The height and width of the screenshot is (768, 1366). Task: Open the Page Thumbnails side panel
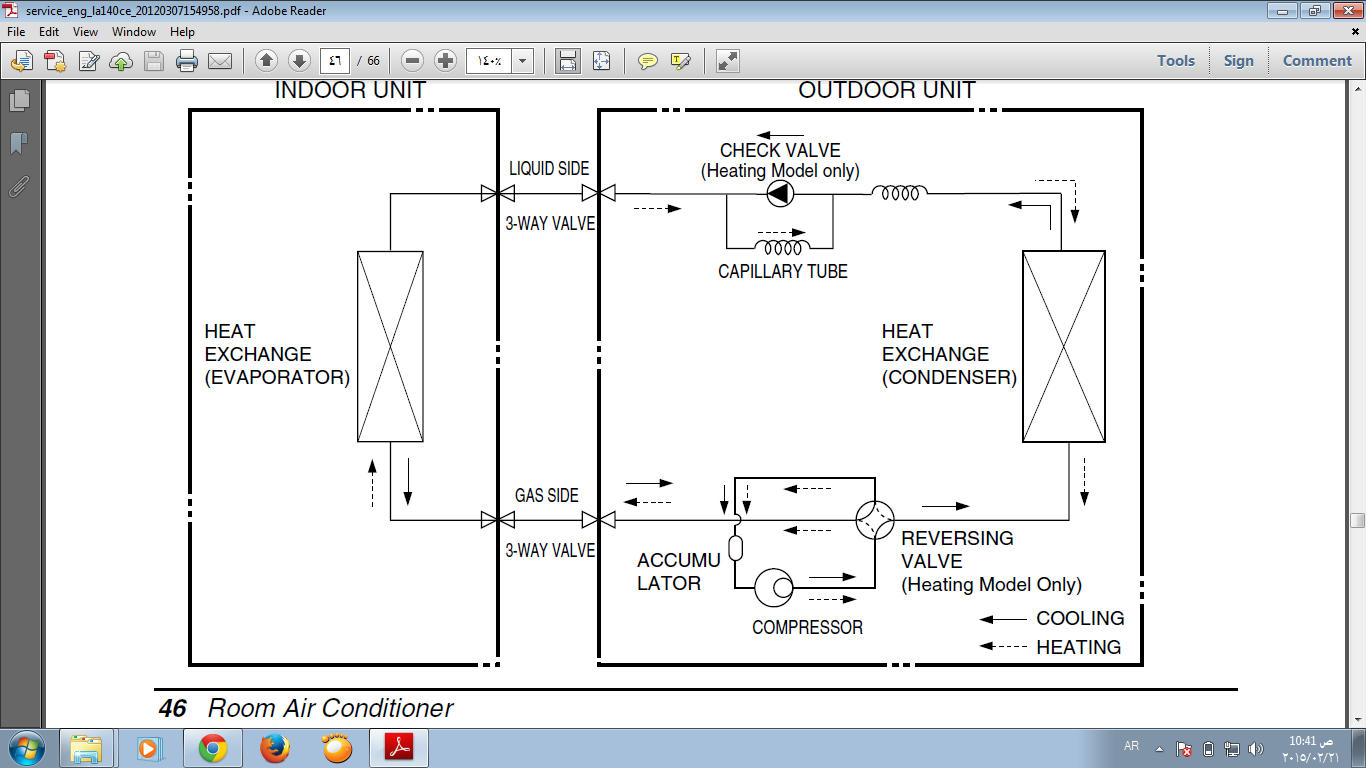coord(19,101)
